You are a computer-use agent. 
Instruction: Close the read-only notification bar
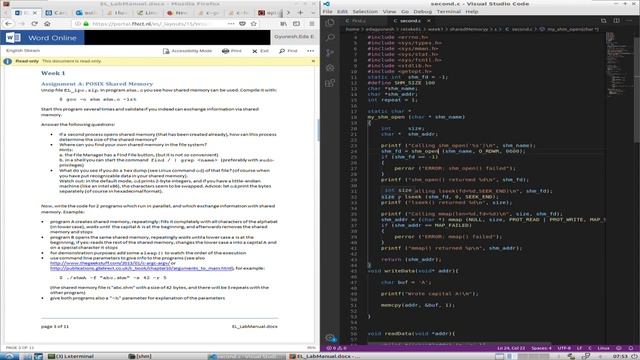click(x=313, y=61)
